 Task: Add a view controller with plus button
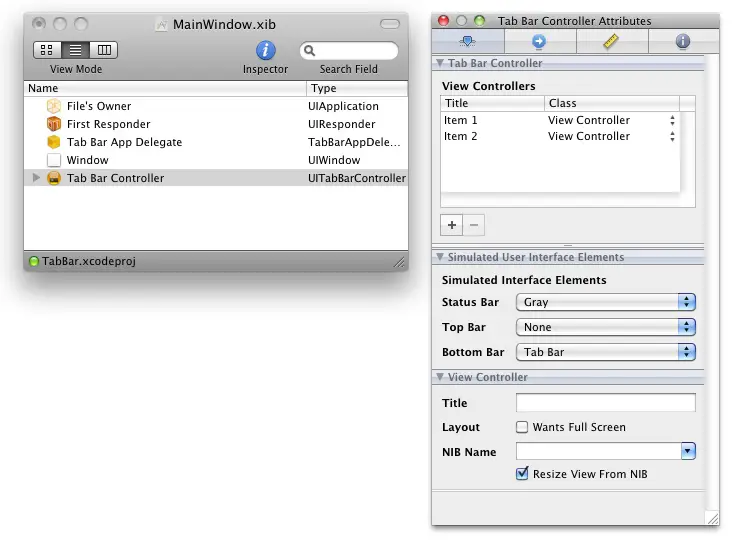coord(452,225)
